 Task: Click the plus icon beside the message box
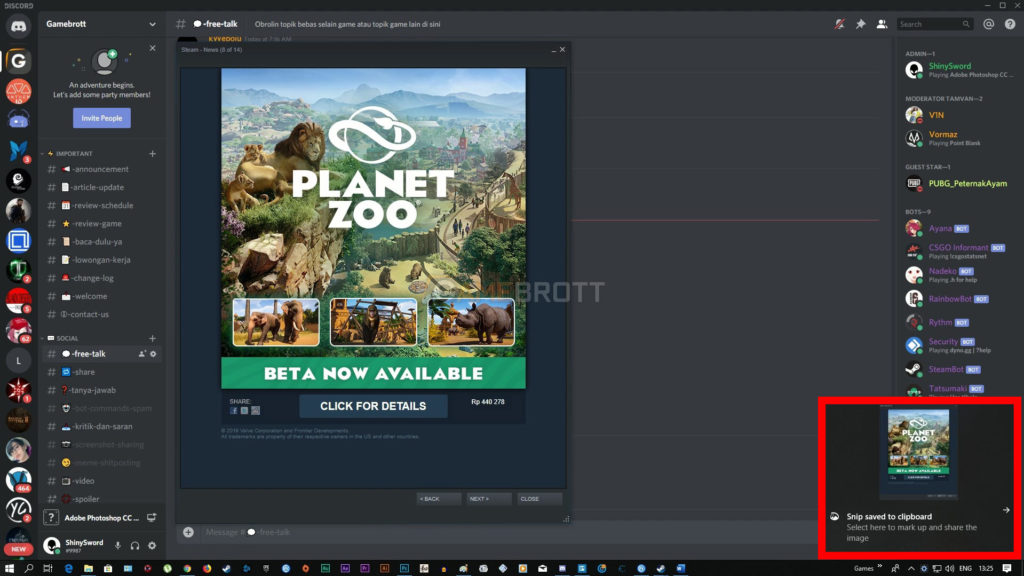[x=189, y=531]
